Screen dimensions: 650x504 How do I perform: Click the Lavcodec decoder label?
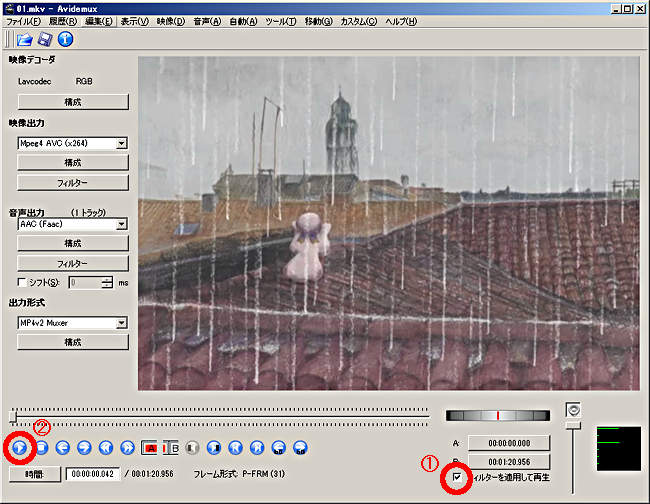(34, 82)
